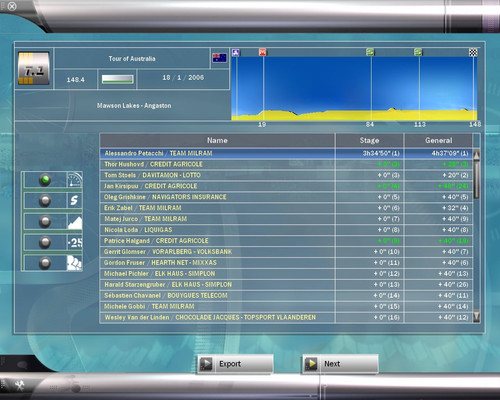
Task: Select the Nicola Loda row
Action: tap(286, 230)
